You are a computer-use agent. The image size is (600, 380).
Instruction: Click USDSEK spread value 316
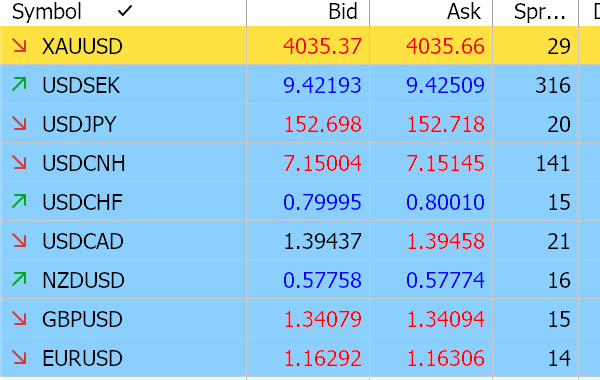click(553, 85)
